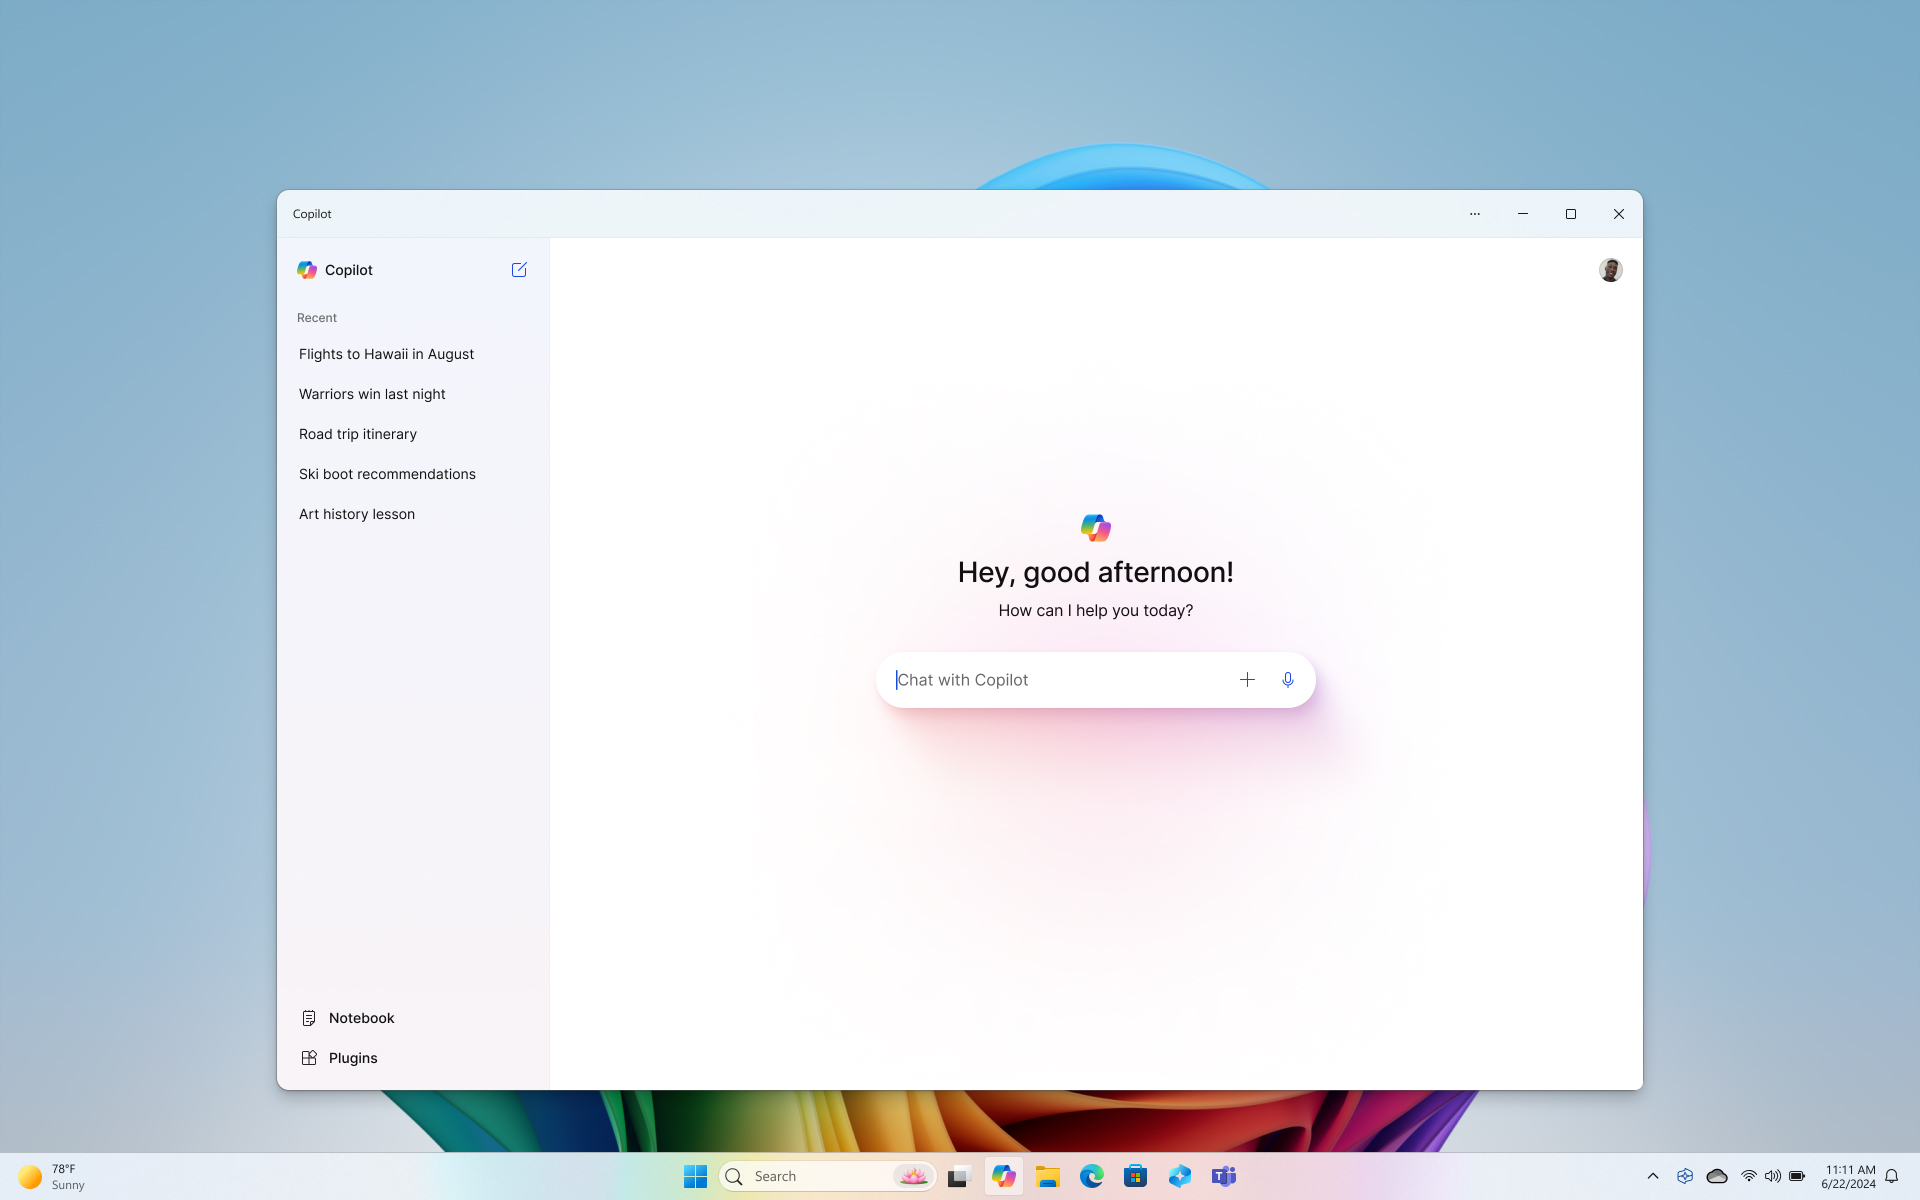
Task: Click the Notebook menu item
Action: tap(361, 1016)
